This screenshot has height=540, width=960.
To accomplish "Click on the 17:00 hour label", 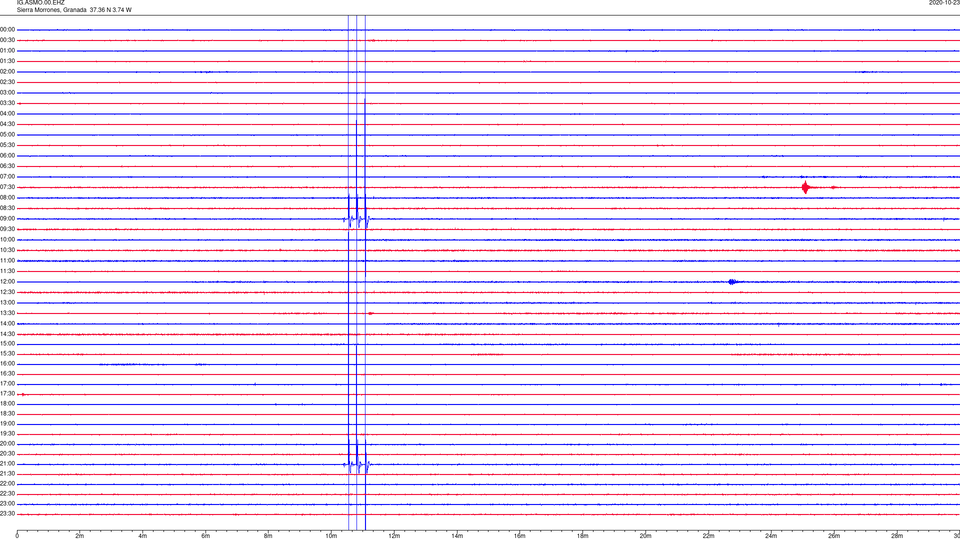I will [7, 384].
